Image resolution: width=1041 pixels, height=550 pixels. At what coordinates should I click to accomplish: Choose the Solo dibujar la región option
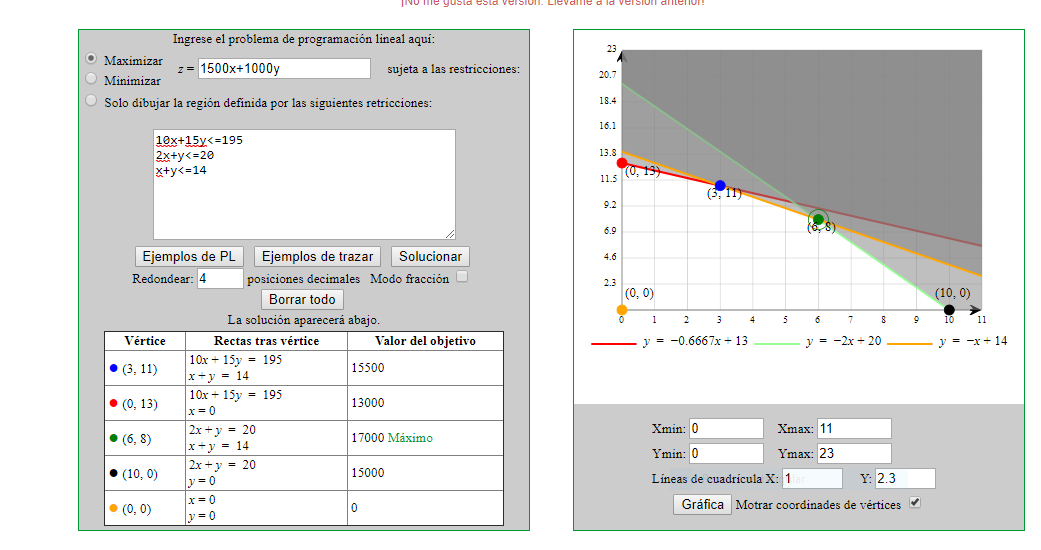92,101
